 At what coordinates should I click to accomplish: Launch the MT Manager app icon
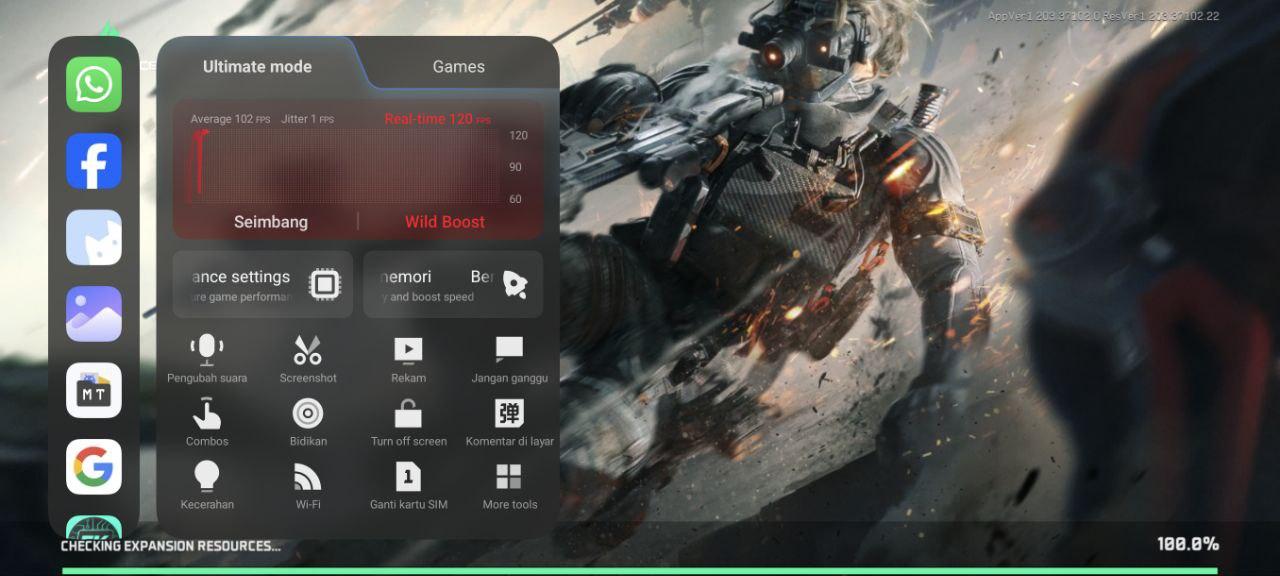coord(94,390)
